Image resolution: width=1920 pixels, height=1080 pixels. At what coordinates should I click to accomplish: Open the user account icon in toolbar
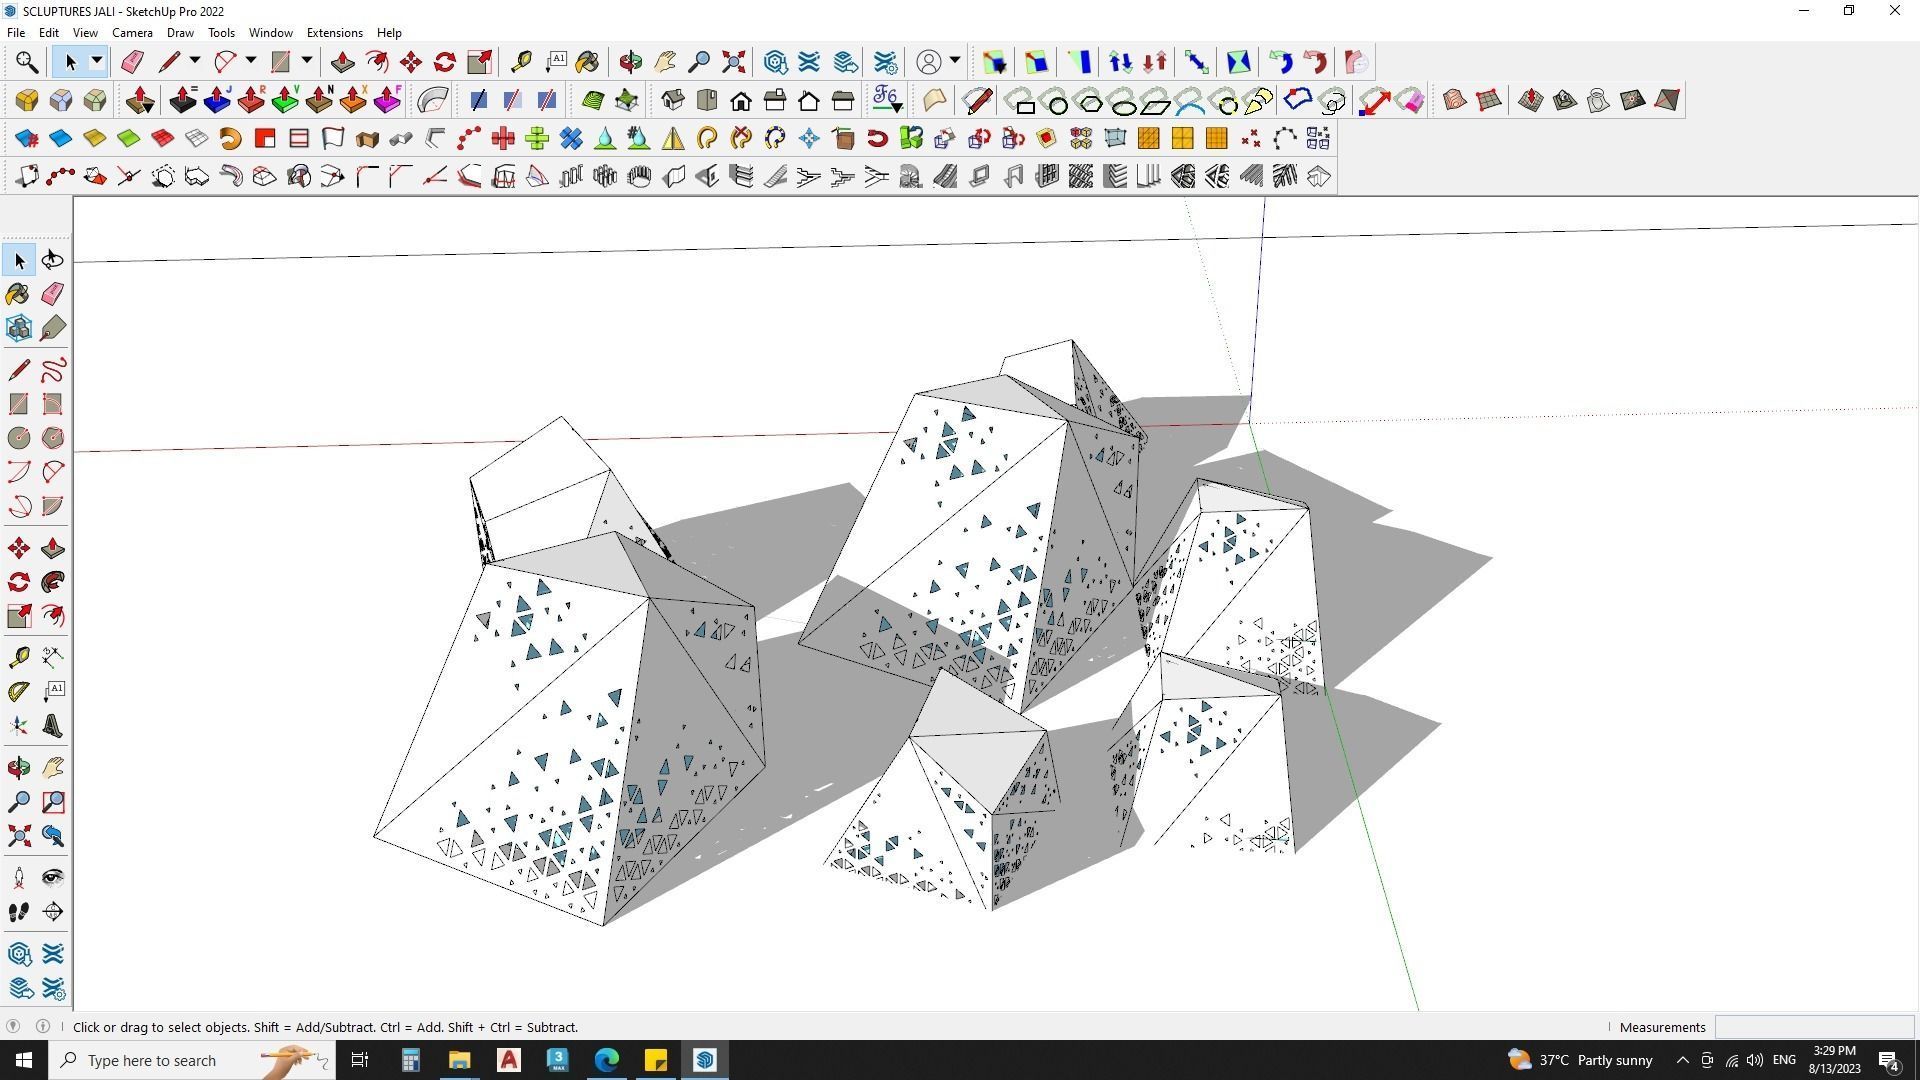929,62
